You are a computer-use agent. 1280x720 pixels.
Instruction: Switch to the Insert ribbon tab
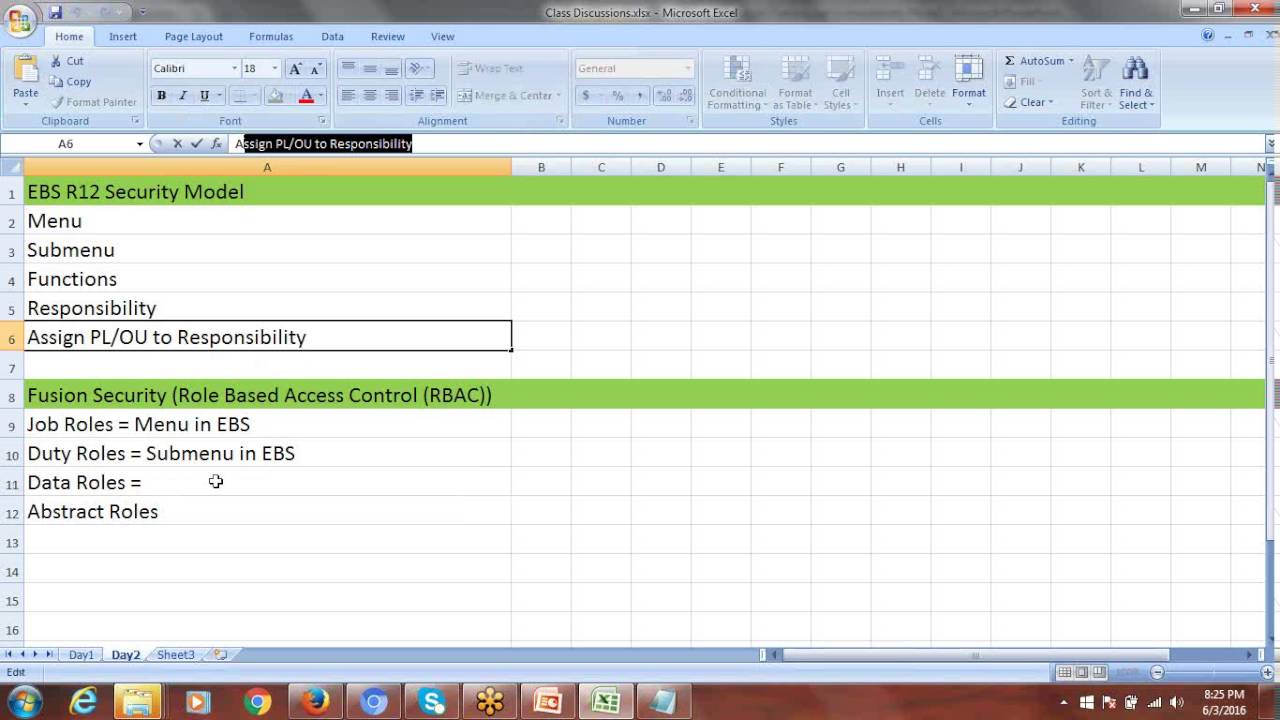[123, 36]
